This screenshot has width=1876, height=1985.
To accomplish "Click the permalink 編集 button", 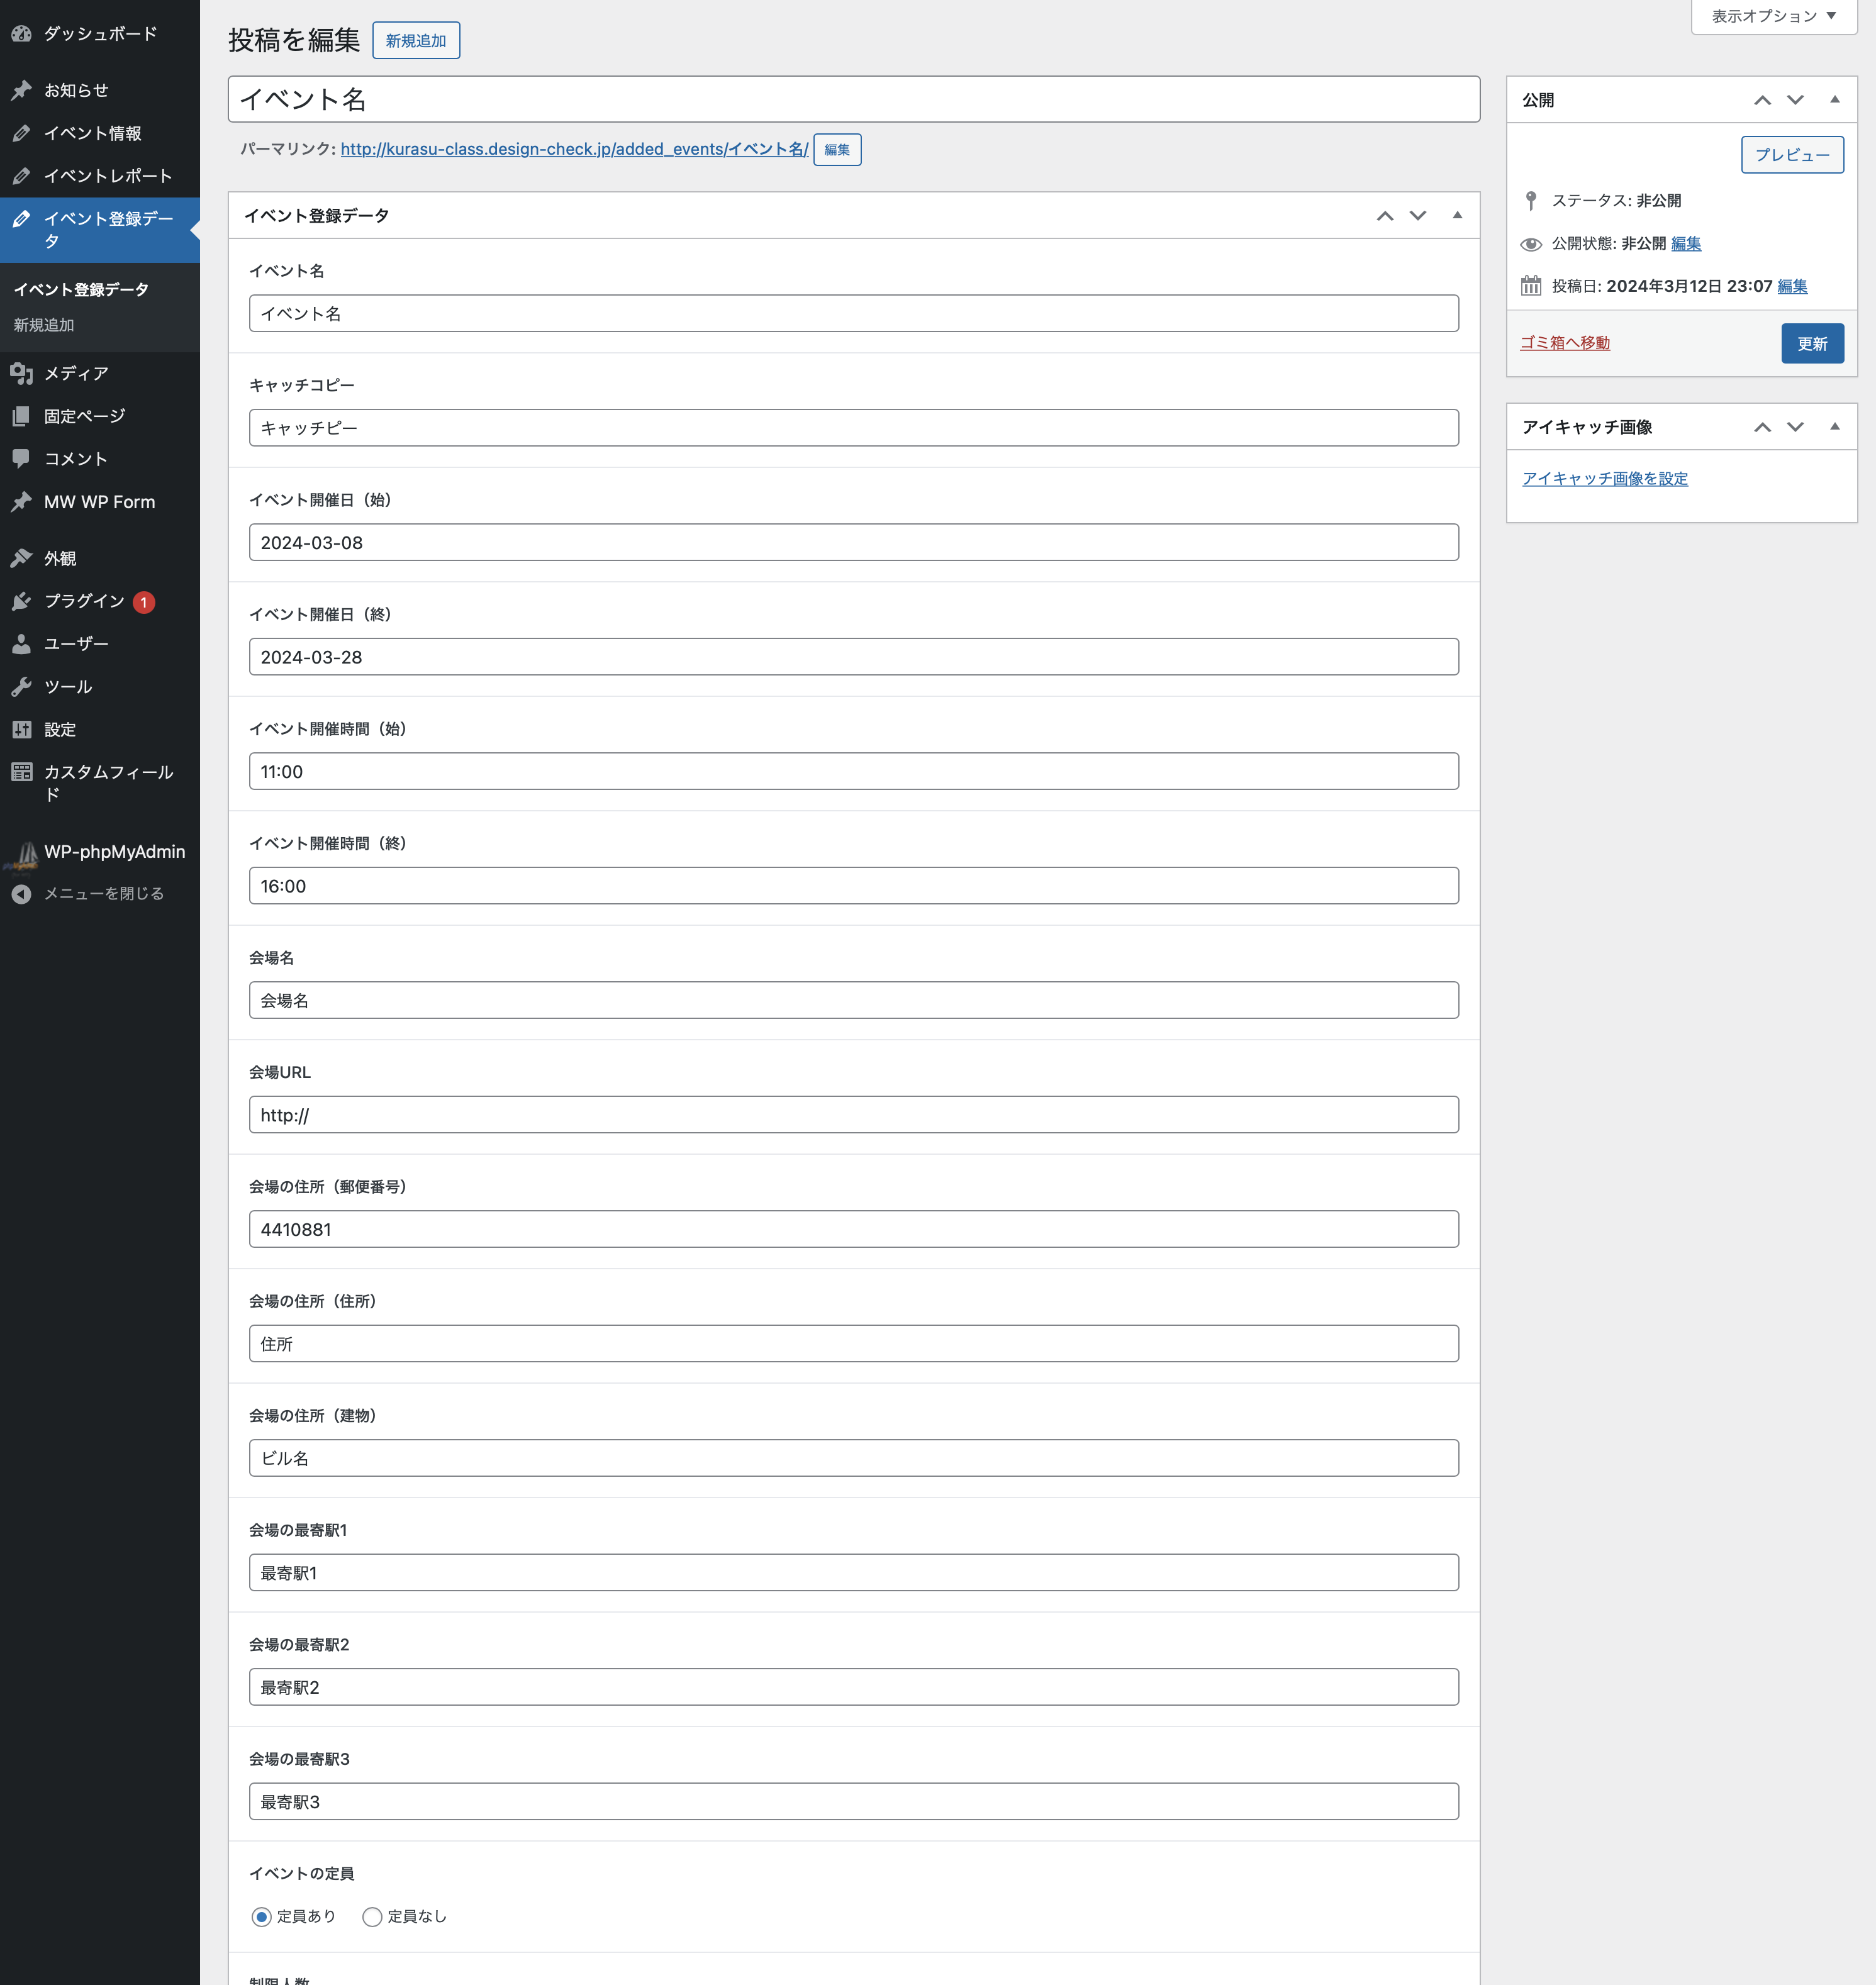I will coord(837,150).
